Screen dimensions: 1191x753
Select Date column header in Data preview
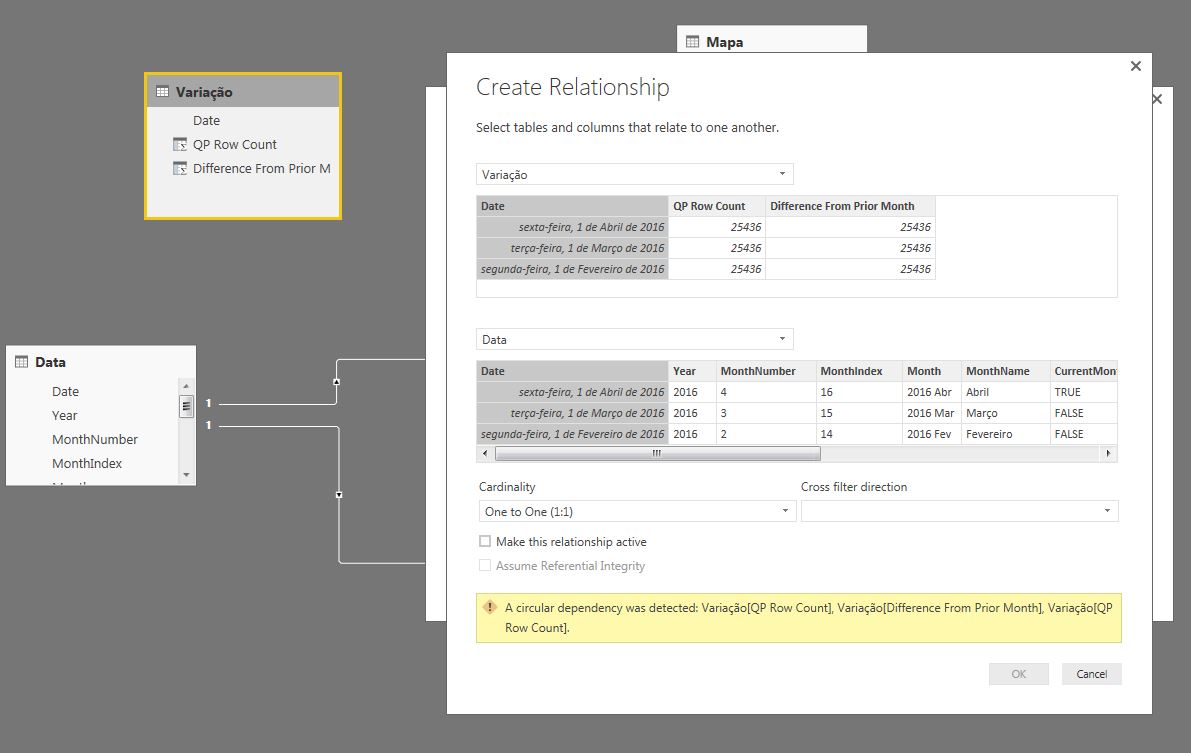pyautogui.click(x=572, y=371)
